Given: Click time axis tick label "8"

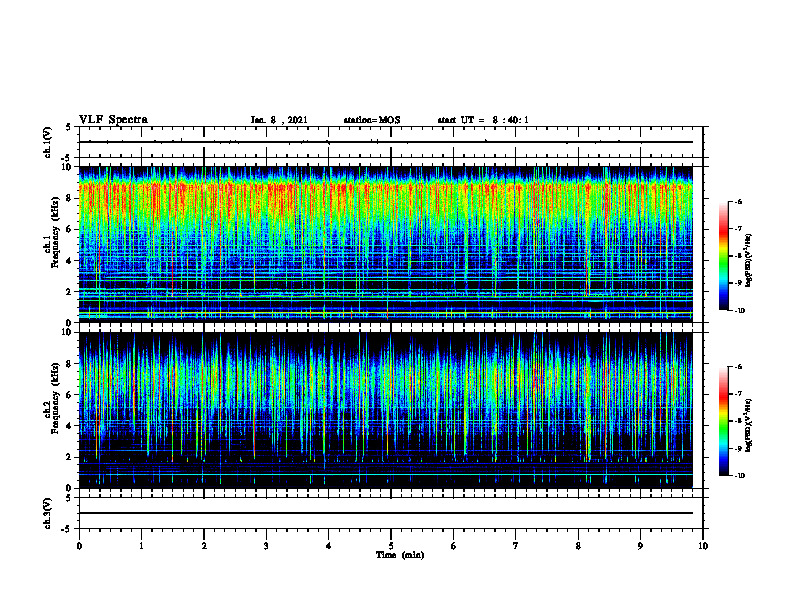Looking at the screenshot, I should 578,546.
